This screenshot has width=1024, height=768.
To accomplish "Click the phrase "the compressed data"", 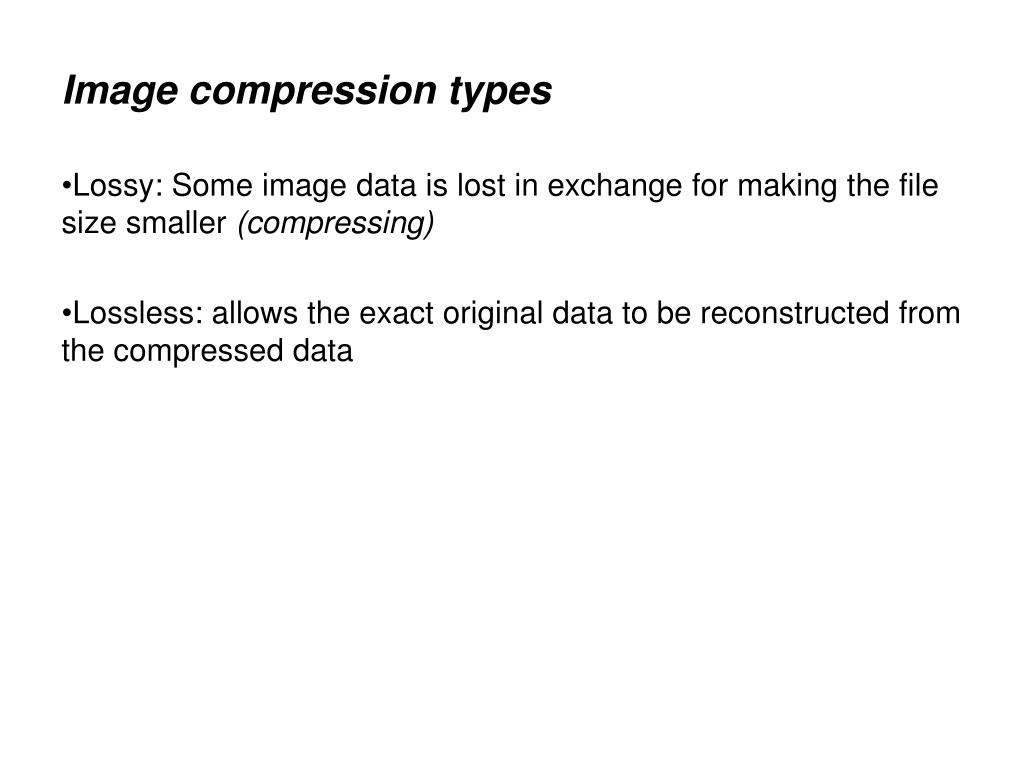I will tap(207, 351).
